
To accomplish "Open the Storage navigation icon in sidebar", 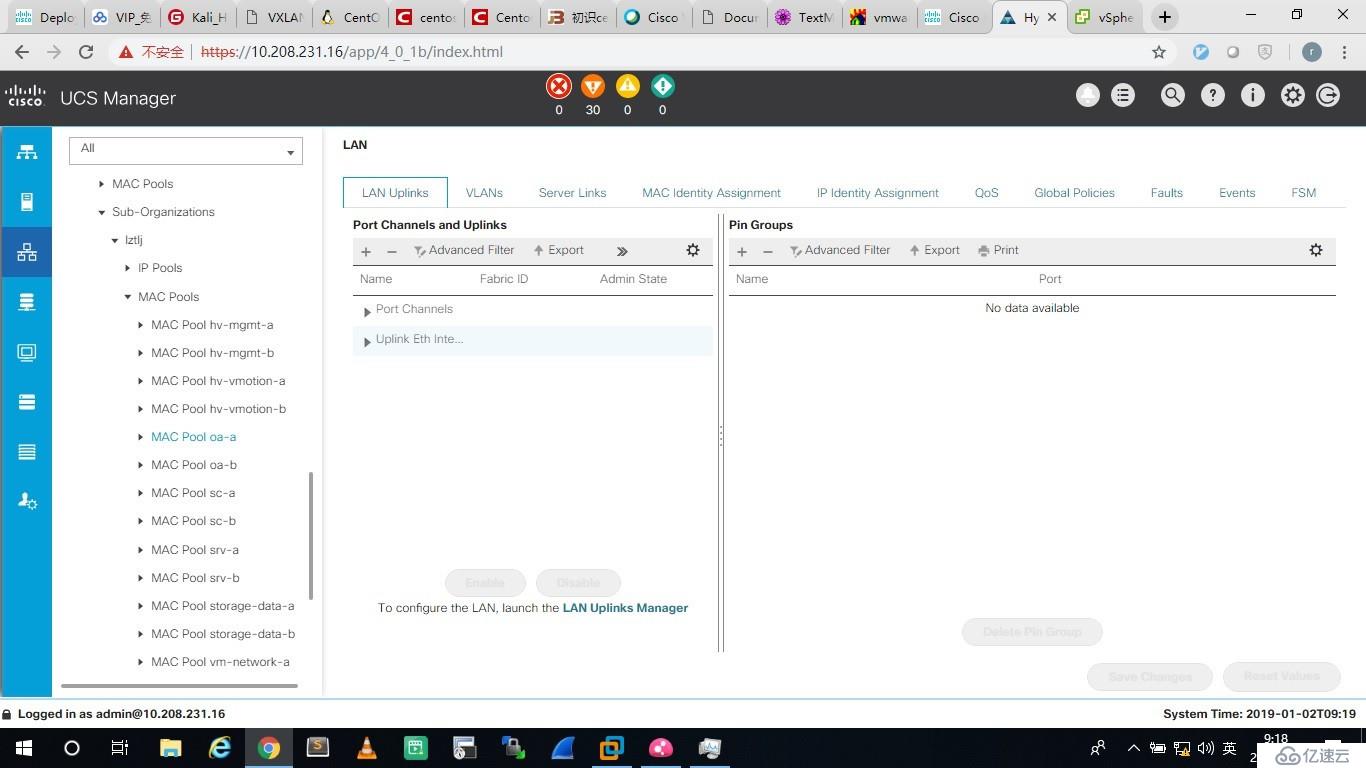I will tap(26, 402).
